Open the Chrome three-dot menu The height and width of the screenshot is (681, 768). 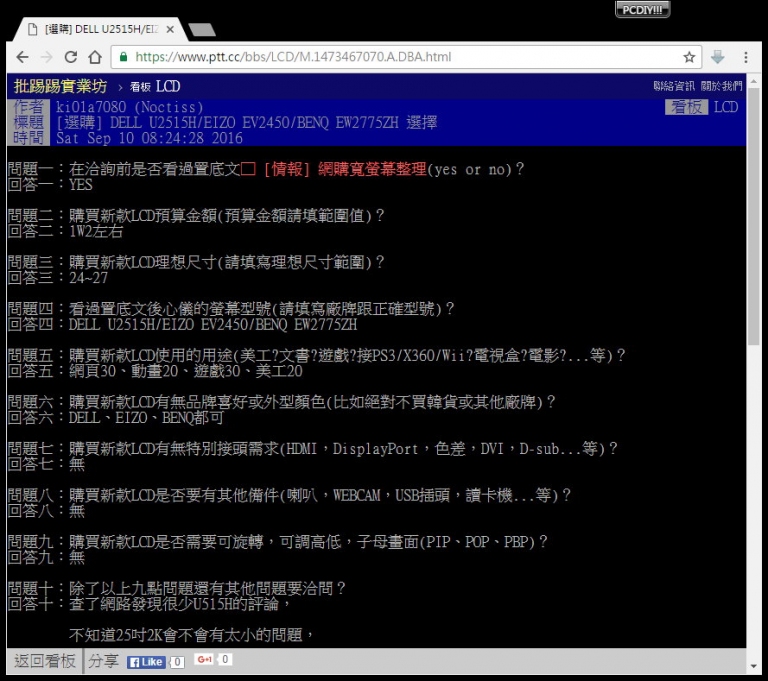(745, 57)
